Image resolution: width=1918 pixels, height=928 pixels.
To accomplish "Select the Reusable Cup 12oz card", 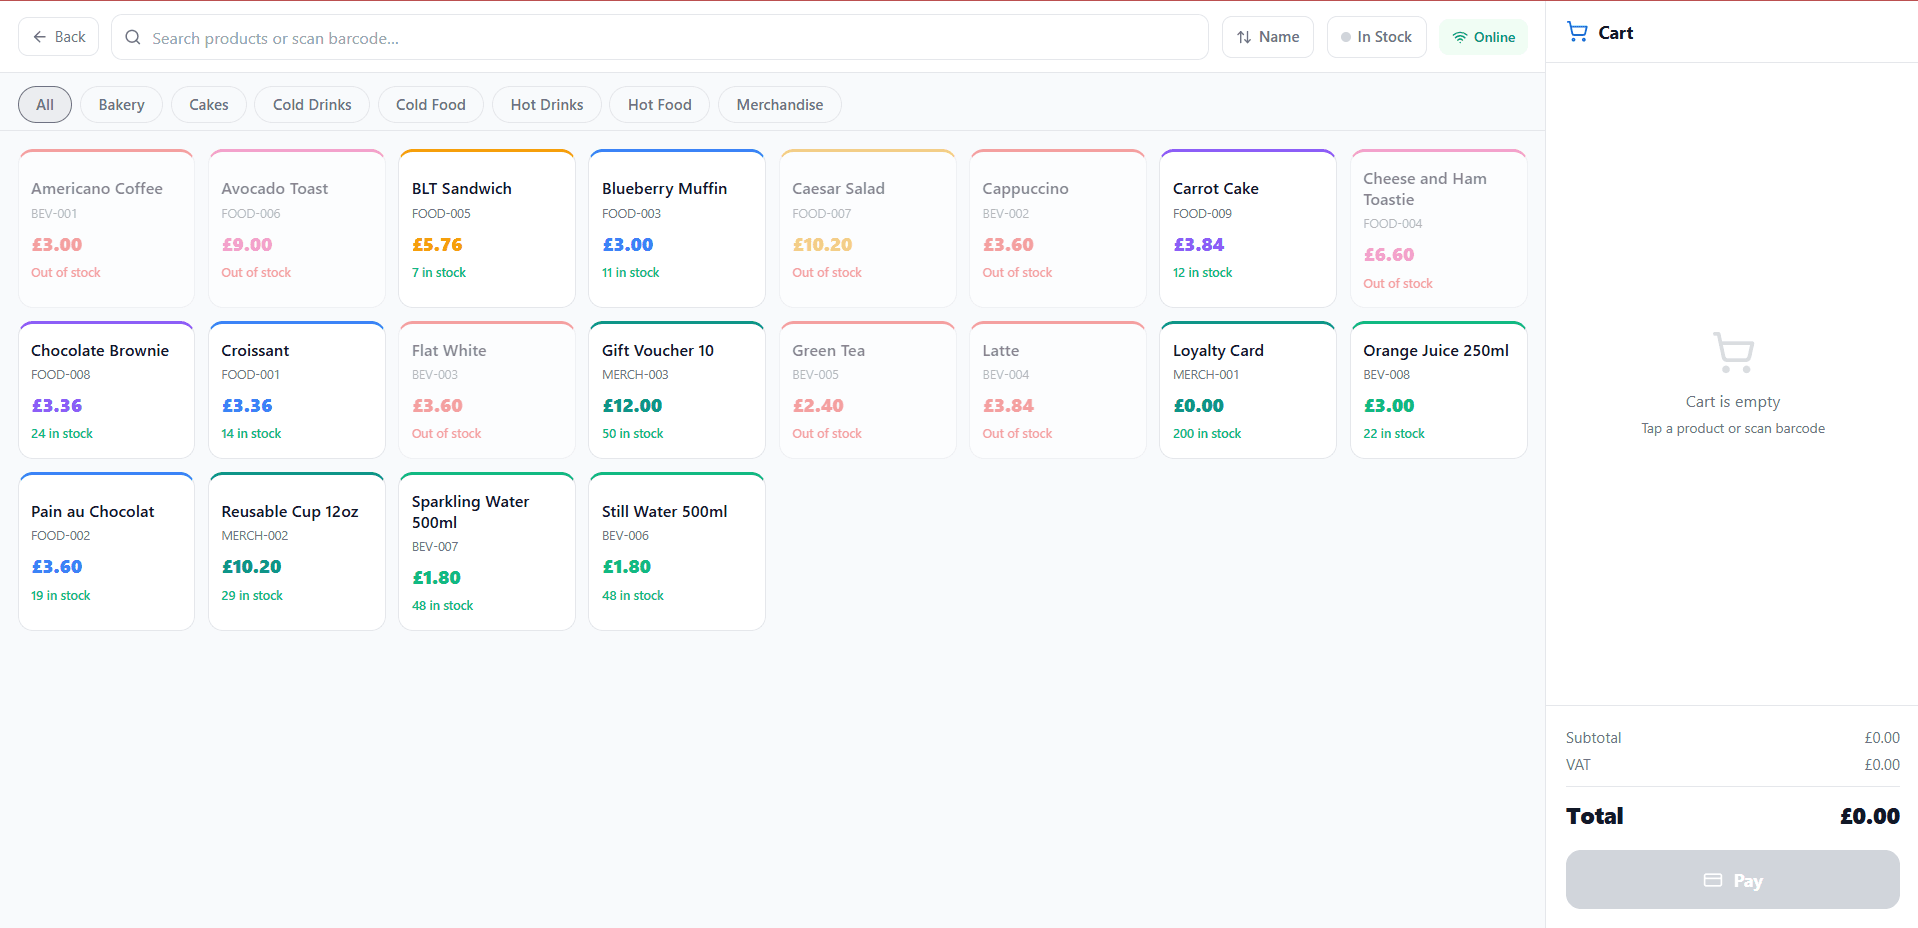I will point(297,551).
